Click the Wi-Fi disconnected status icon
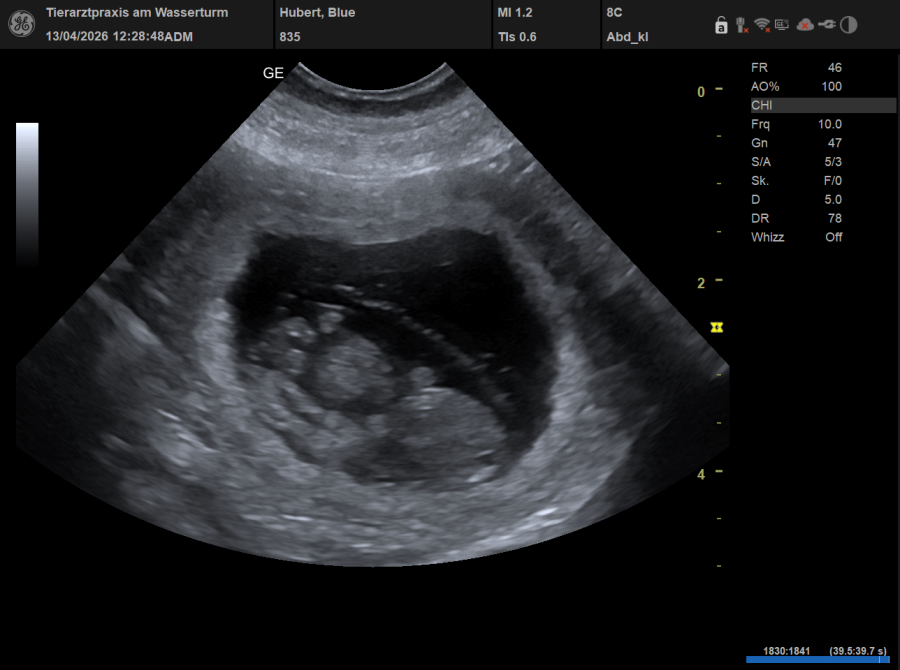This screenshot has width=900, height=670. 762,25
